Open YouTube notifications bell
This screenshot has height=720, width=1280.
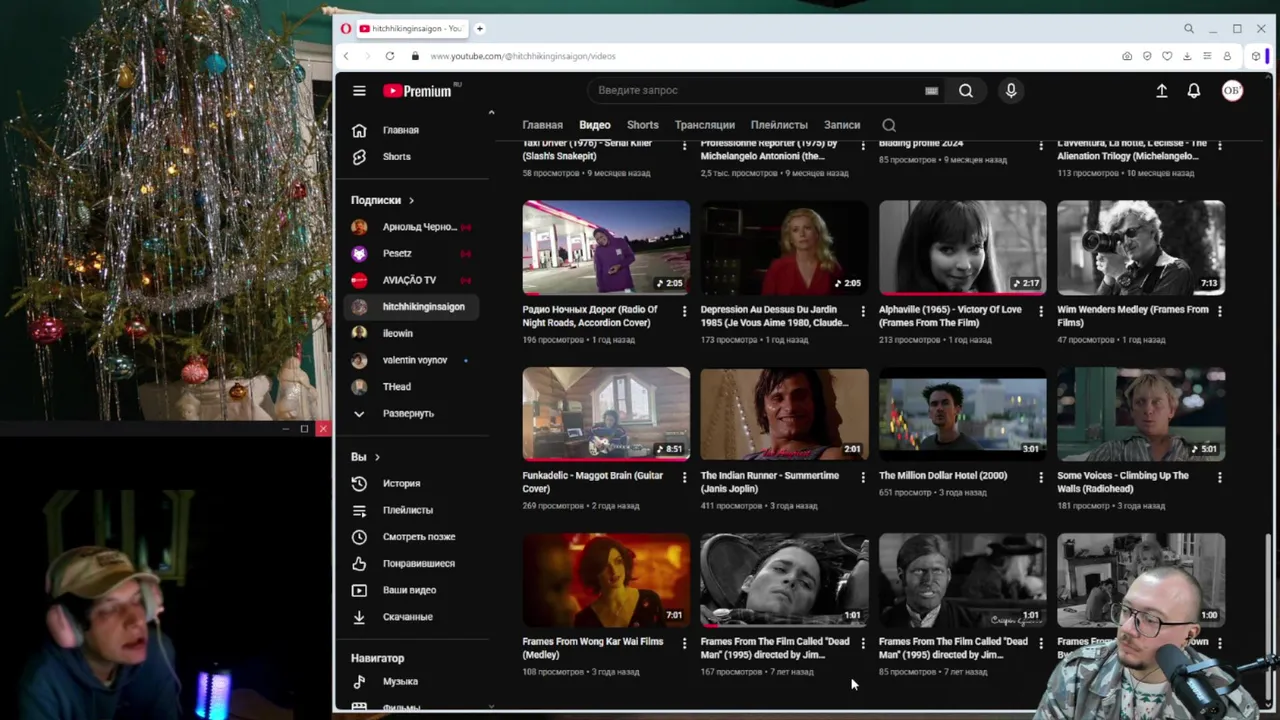[1194, 90]
